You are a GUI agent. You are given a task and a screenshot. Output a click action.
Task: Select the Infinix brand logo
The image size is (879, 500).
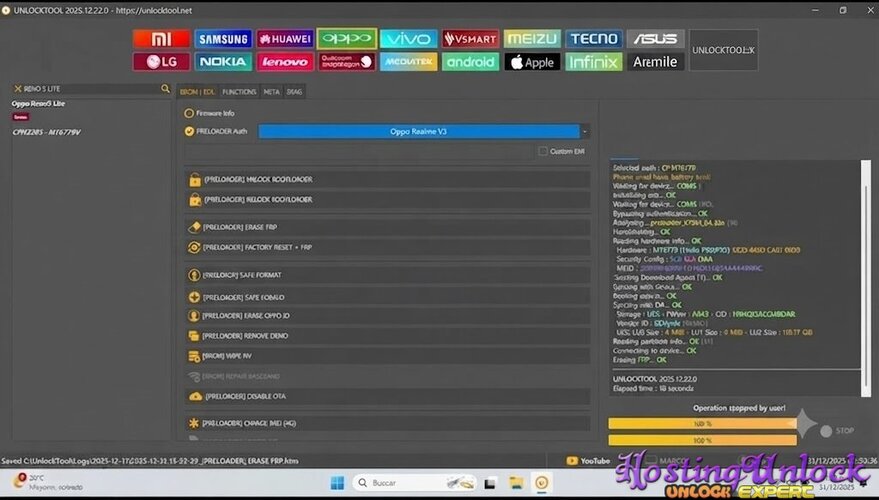(x=594, y=62)
